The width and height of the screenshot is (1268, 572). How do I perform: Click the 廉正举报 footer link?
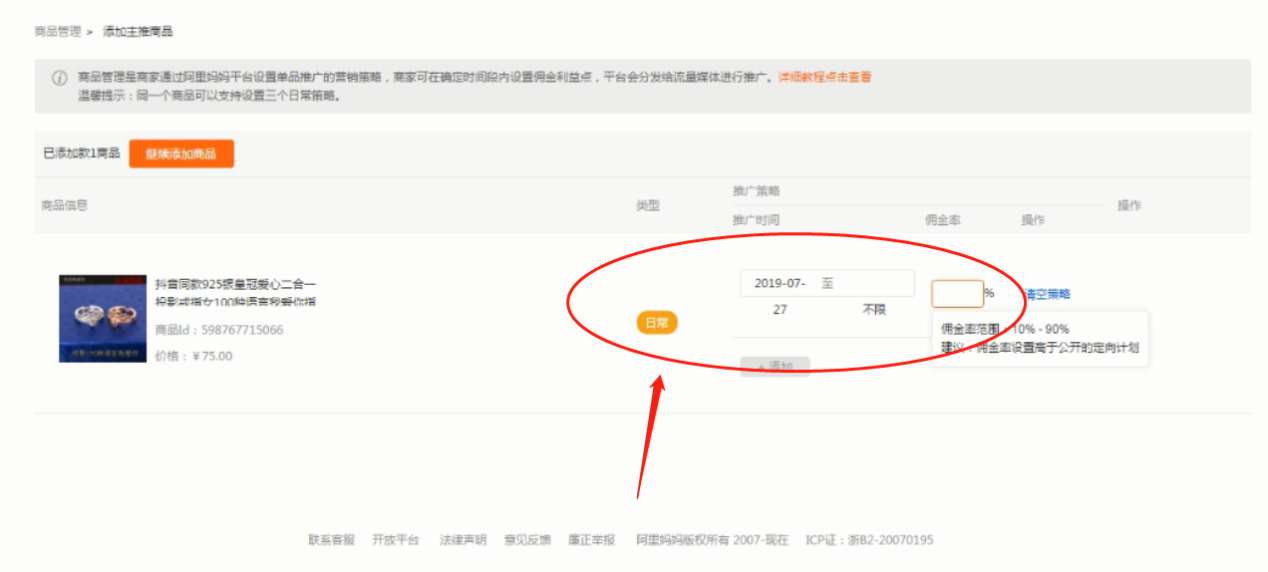[591, 540]
